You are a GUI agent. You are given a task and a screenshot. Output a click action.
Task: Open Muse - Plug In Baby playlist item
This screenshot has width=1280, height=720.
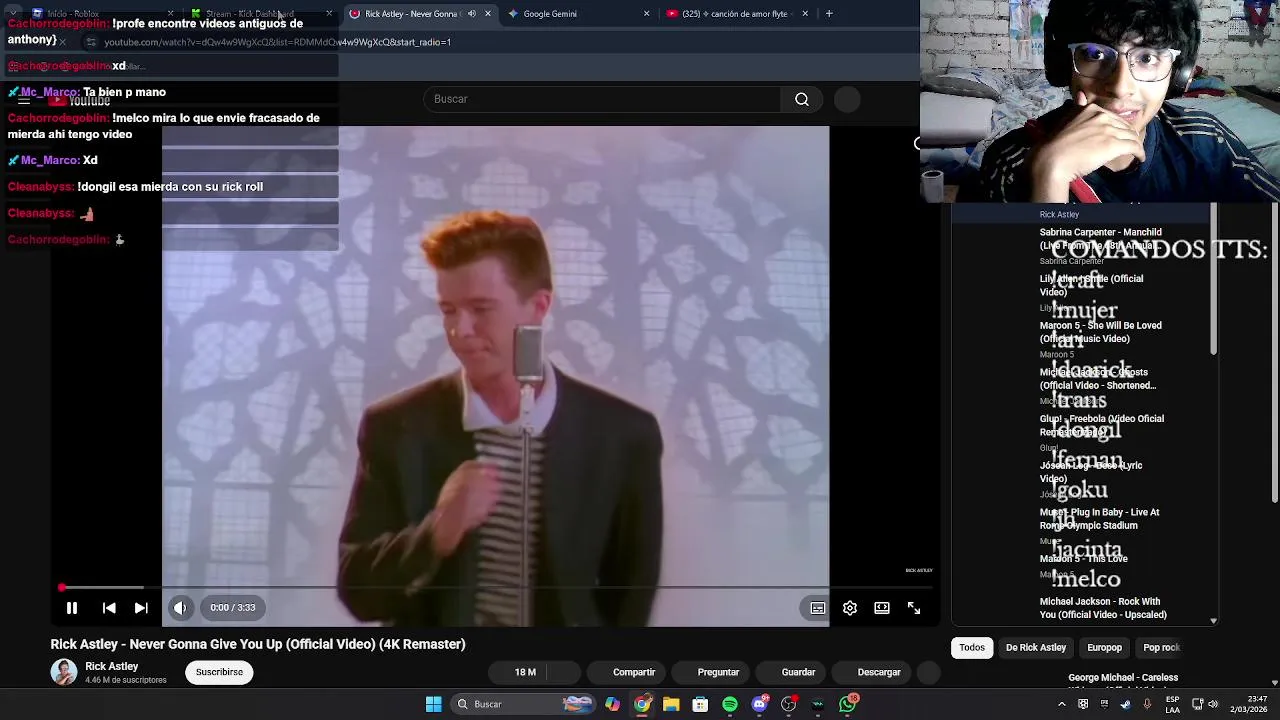point(1099,519)
